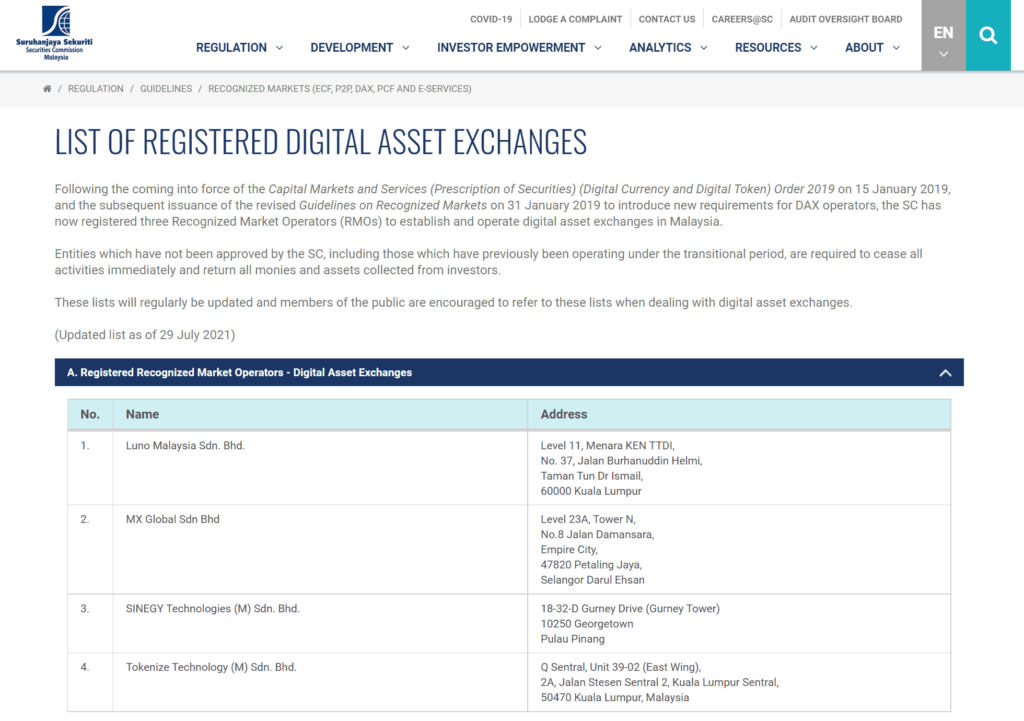1024x721 pixels.
Task: Open the Audit Oversight Board link
Action: [846, 19]
